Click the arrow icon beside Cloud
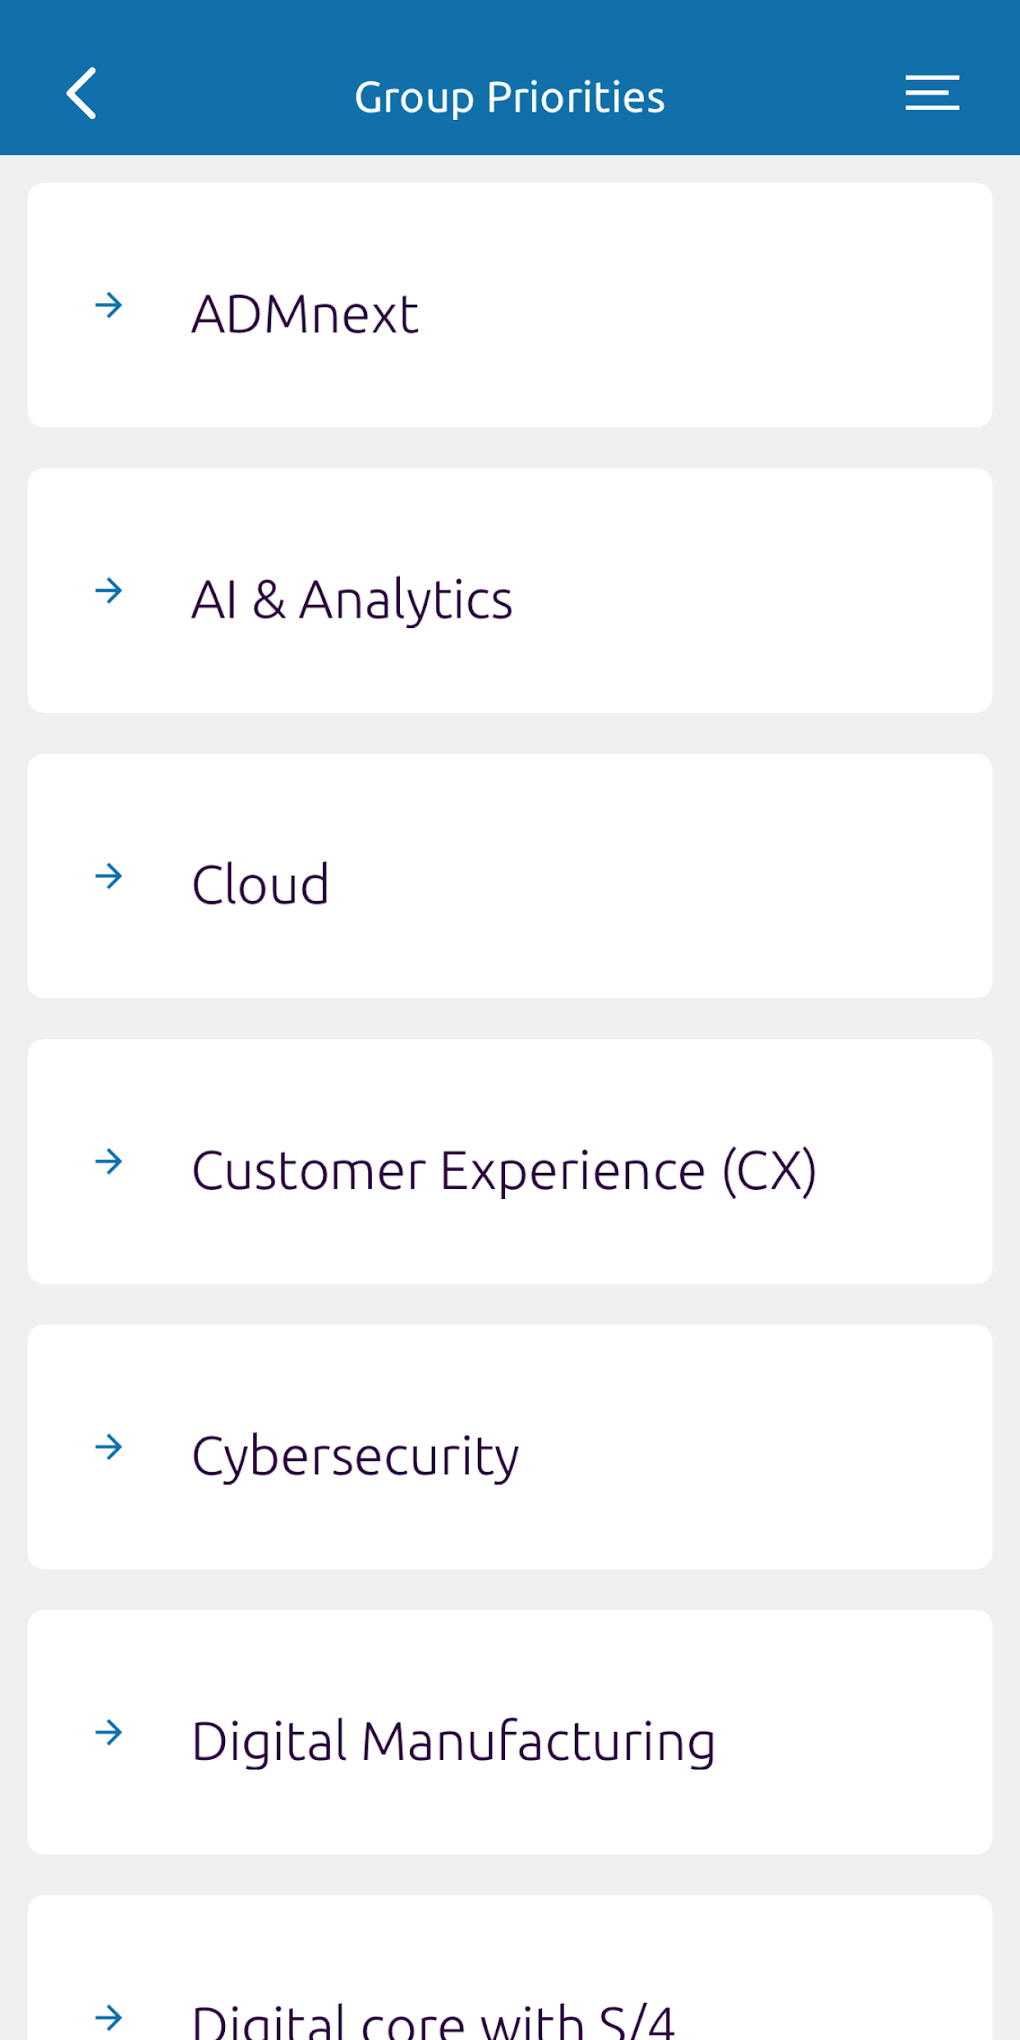 (x=109, y=877)
